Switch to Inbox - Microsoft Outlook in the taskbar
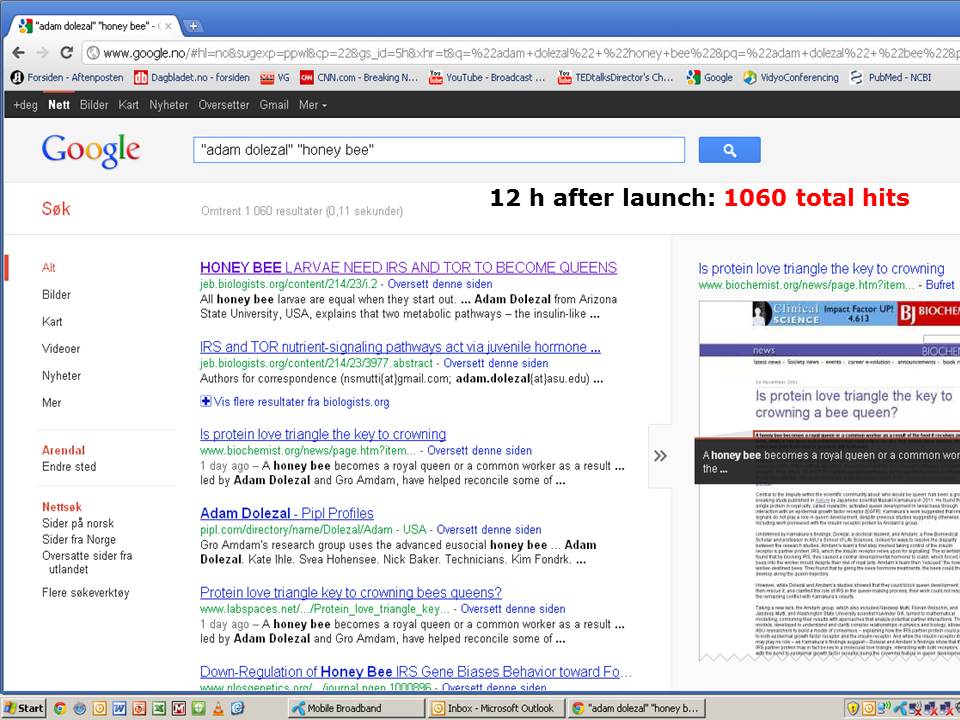Image resolution: width=960 pixels, height=720 pixels. (492, 708)
